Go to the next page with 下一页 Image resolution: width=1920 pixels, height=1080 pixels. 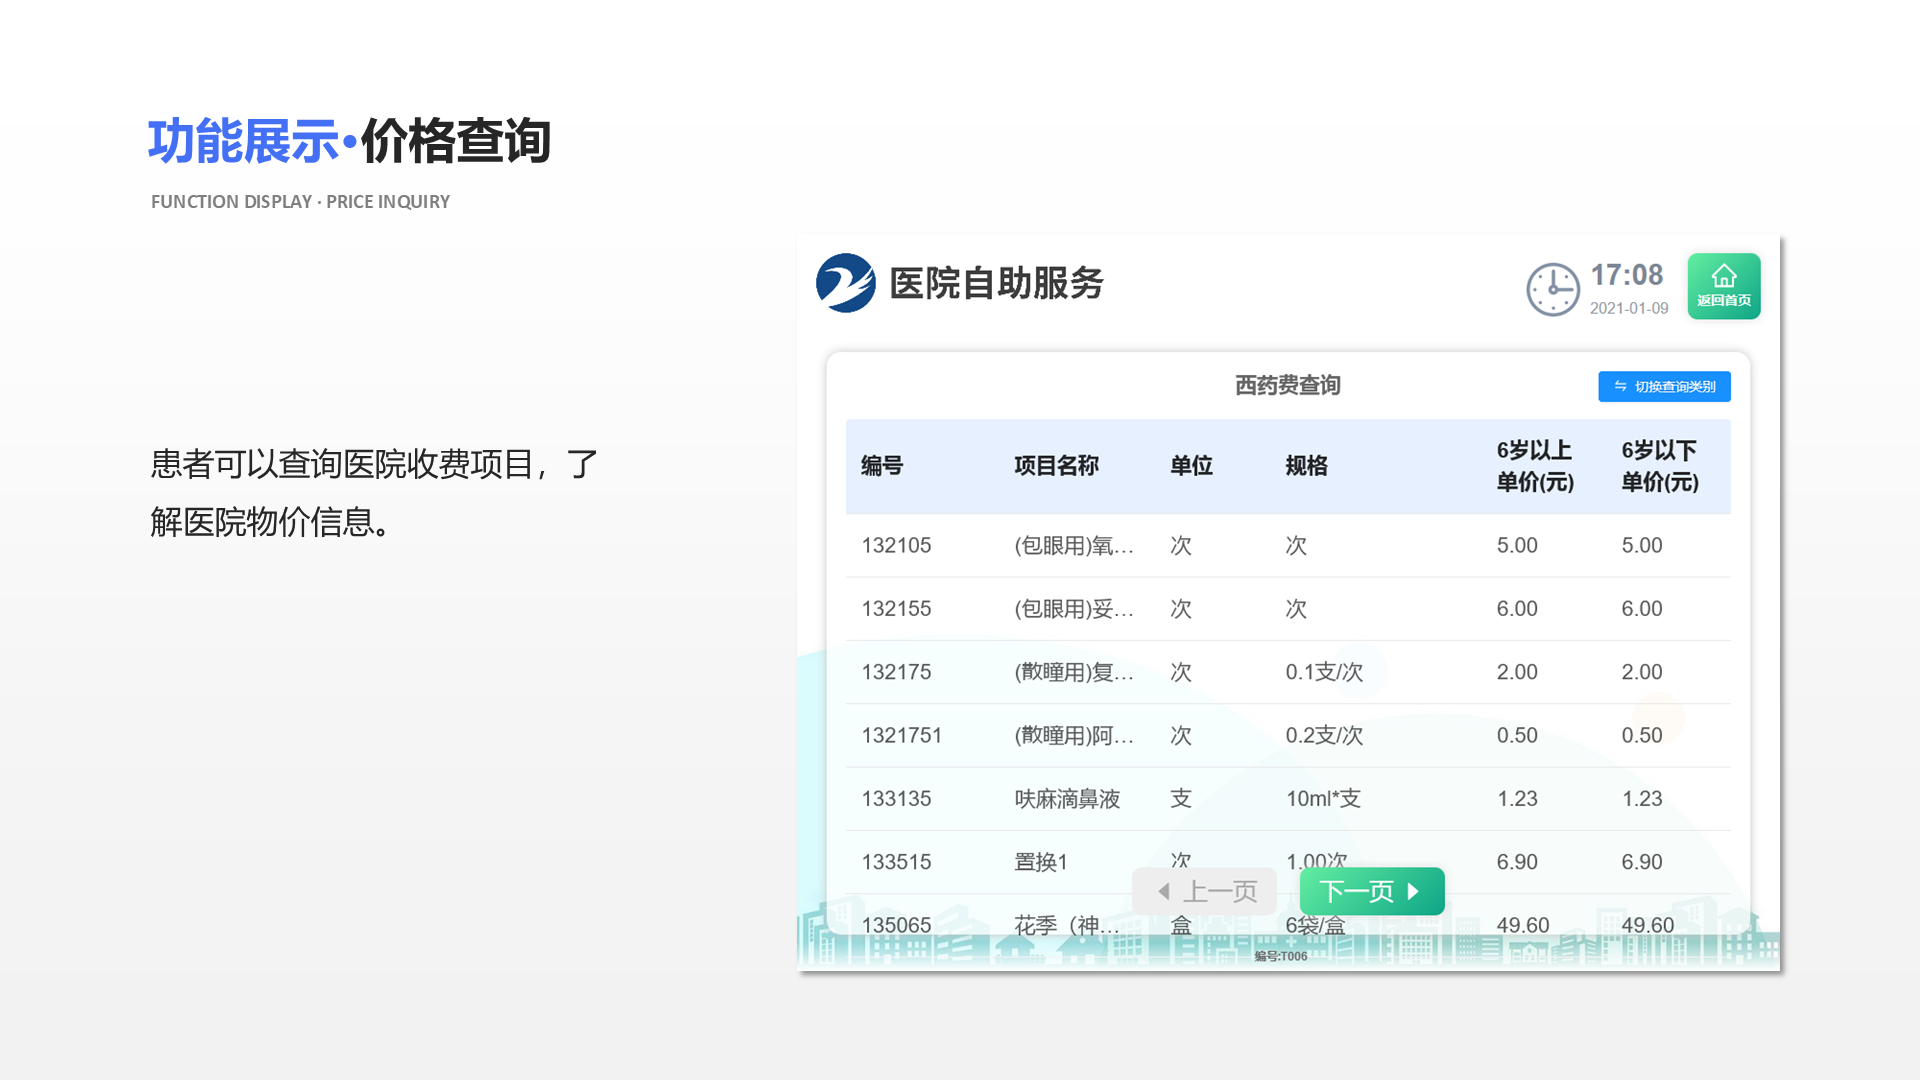[1371, 891]
